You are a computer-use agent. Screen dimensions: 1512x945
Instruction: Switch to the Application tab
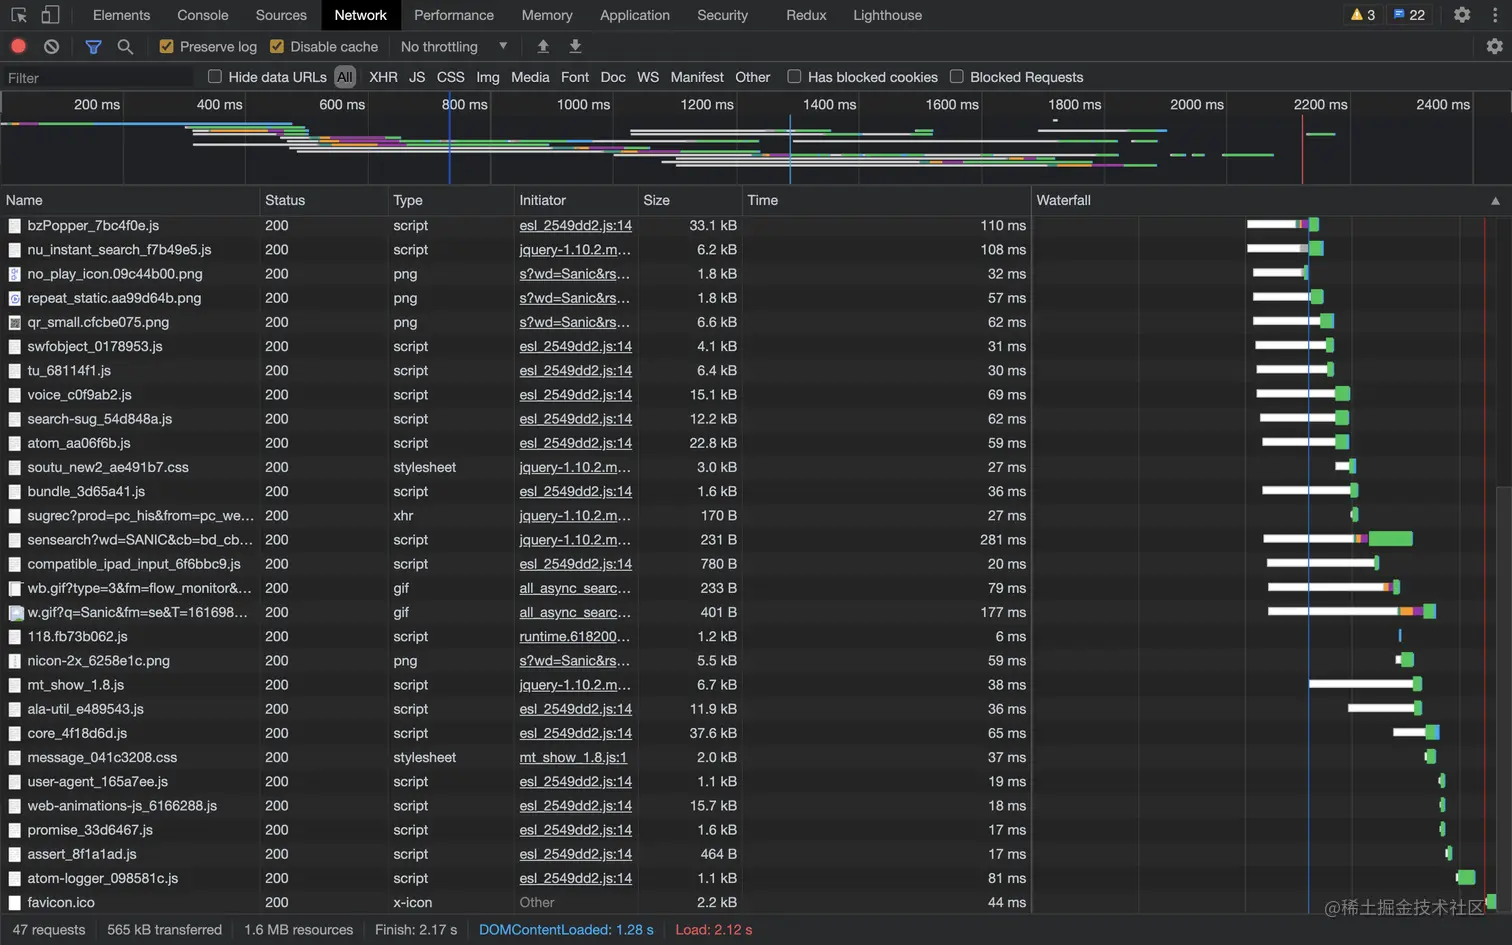click(x=635, y=15)
